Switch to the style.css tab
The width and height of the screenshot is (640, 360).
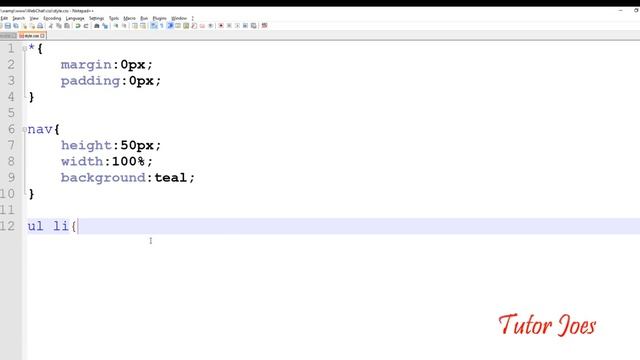click(32, 36)
